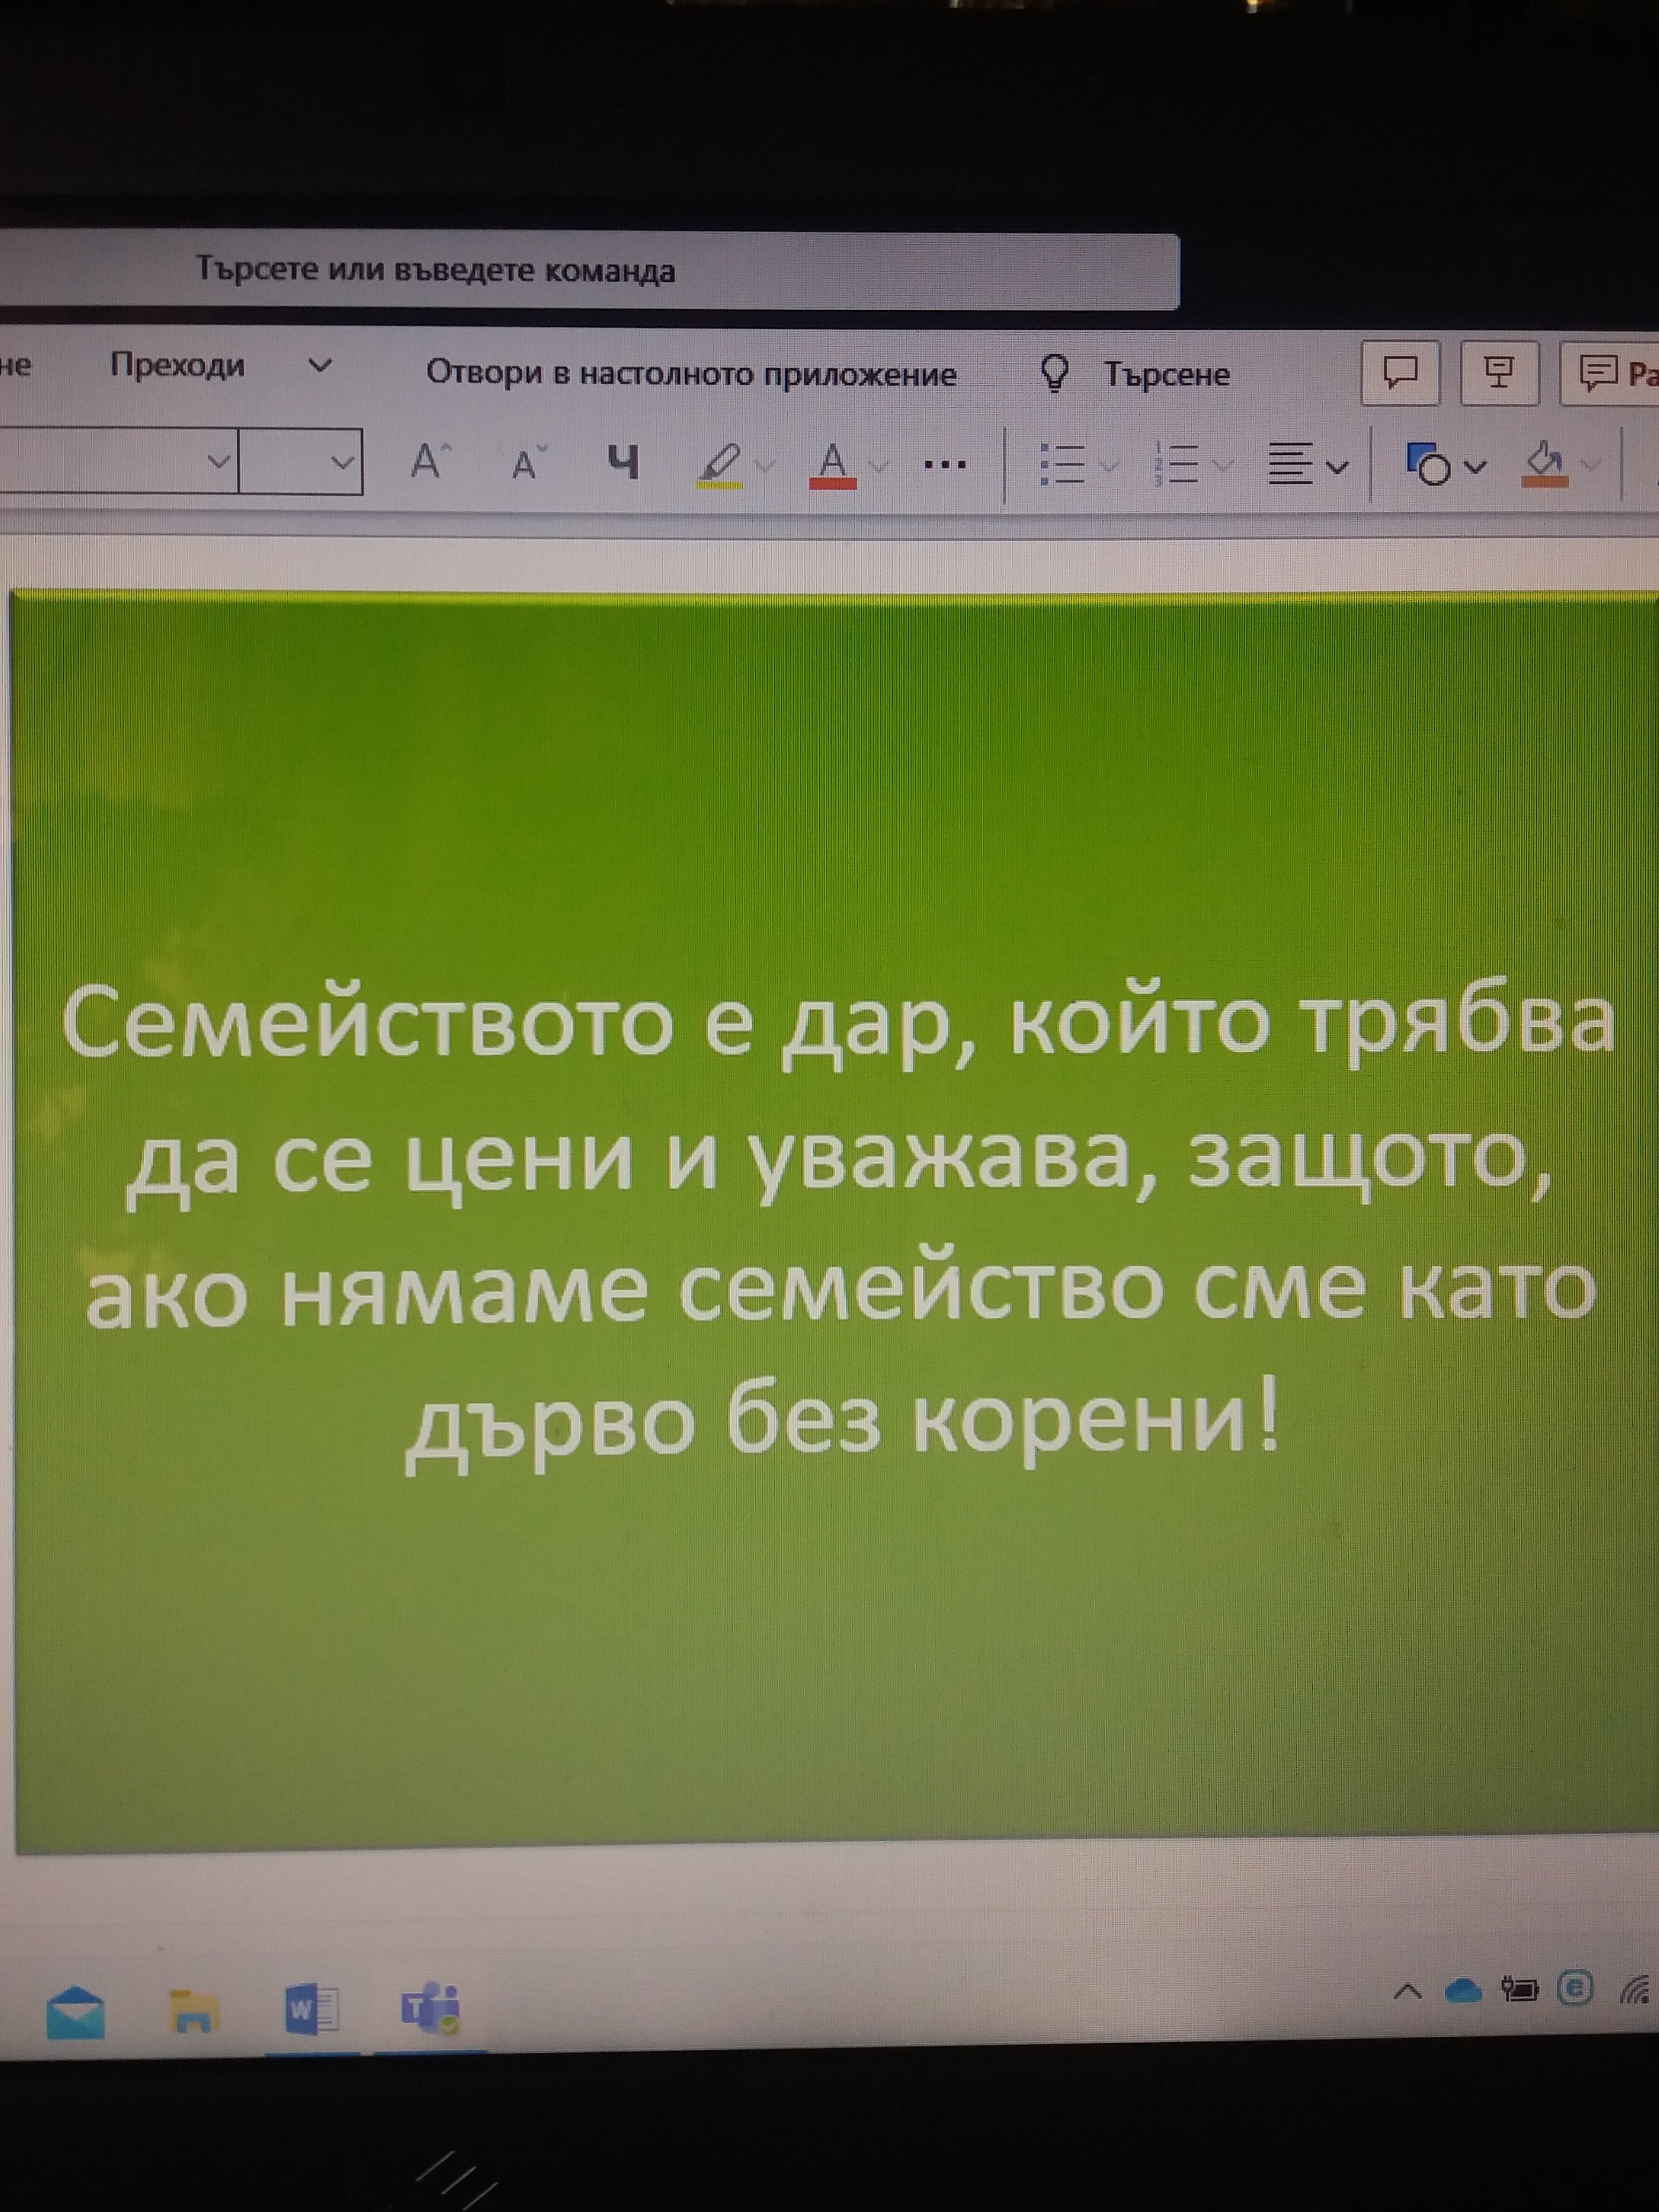The height and width of the screenshot is (2212, 1659).
Task: Apply the shape fill bucket color
Action: pyautogui.click(x=1545, y=464)
